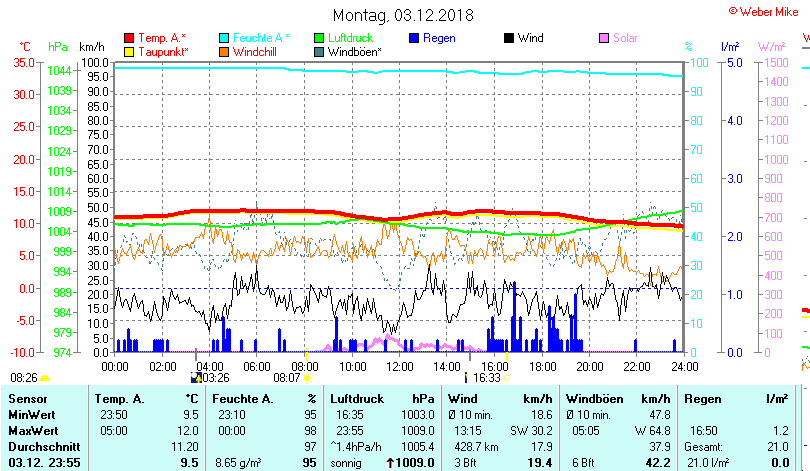Click the black Wind legend square
This screenshot has width=810, height=471.
pos(509,38)
